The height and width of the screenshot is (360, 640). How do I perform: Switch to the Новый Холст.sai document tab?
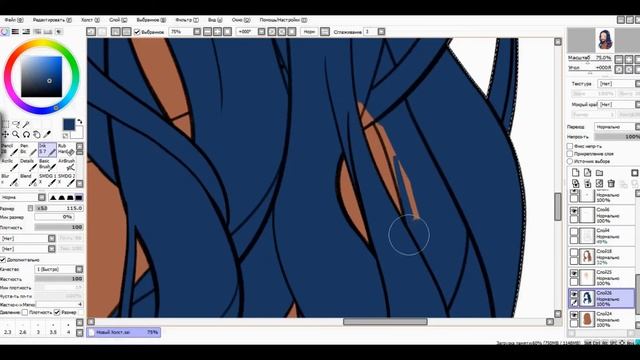(124, 332)
